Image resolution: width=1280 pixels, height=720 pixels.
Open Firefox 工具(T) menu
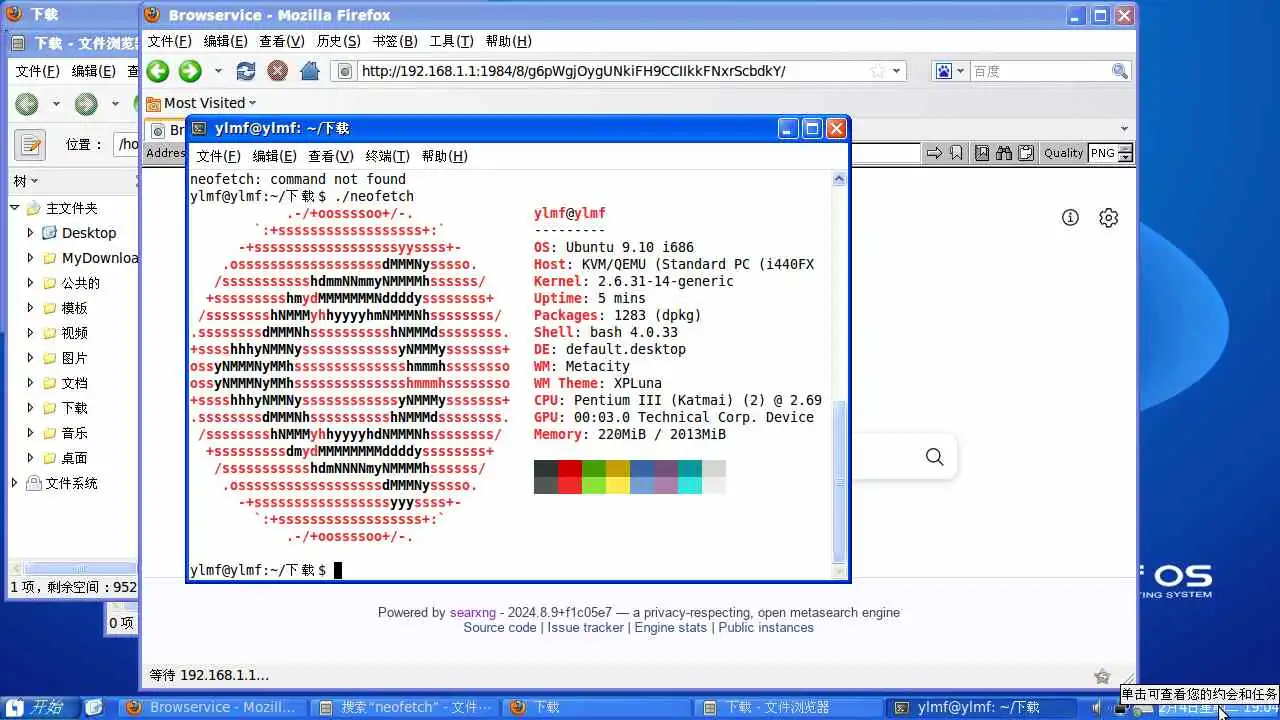[x=451, y=41]
